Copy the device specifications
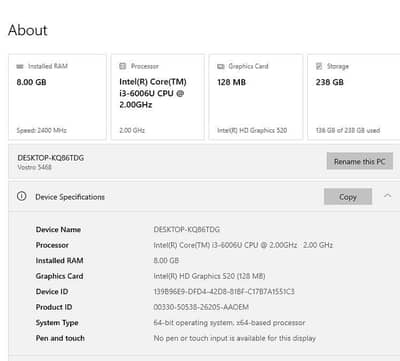400x361 pixels. (x=348, y=197)
